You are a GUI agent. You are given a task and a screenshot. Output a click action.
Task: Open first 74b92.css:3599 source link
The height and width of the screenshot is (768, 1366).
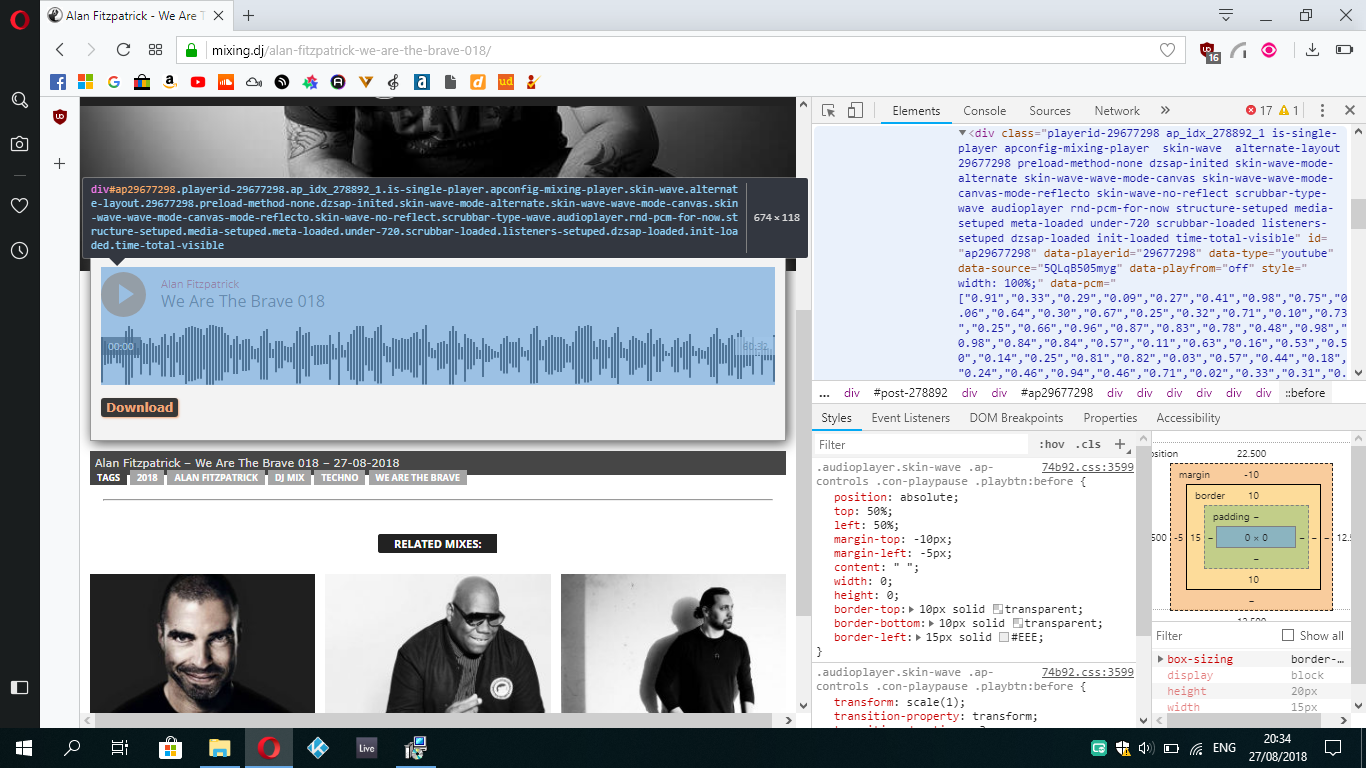coord(1088,467)
